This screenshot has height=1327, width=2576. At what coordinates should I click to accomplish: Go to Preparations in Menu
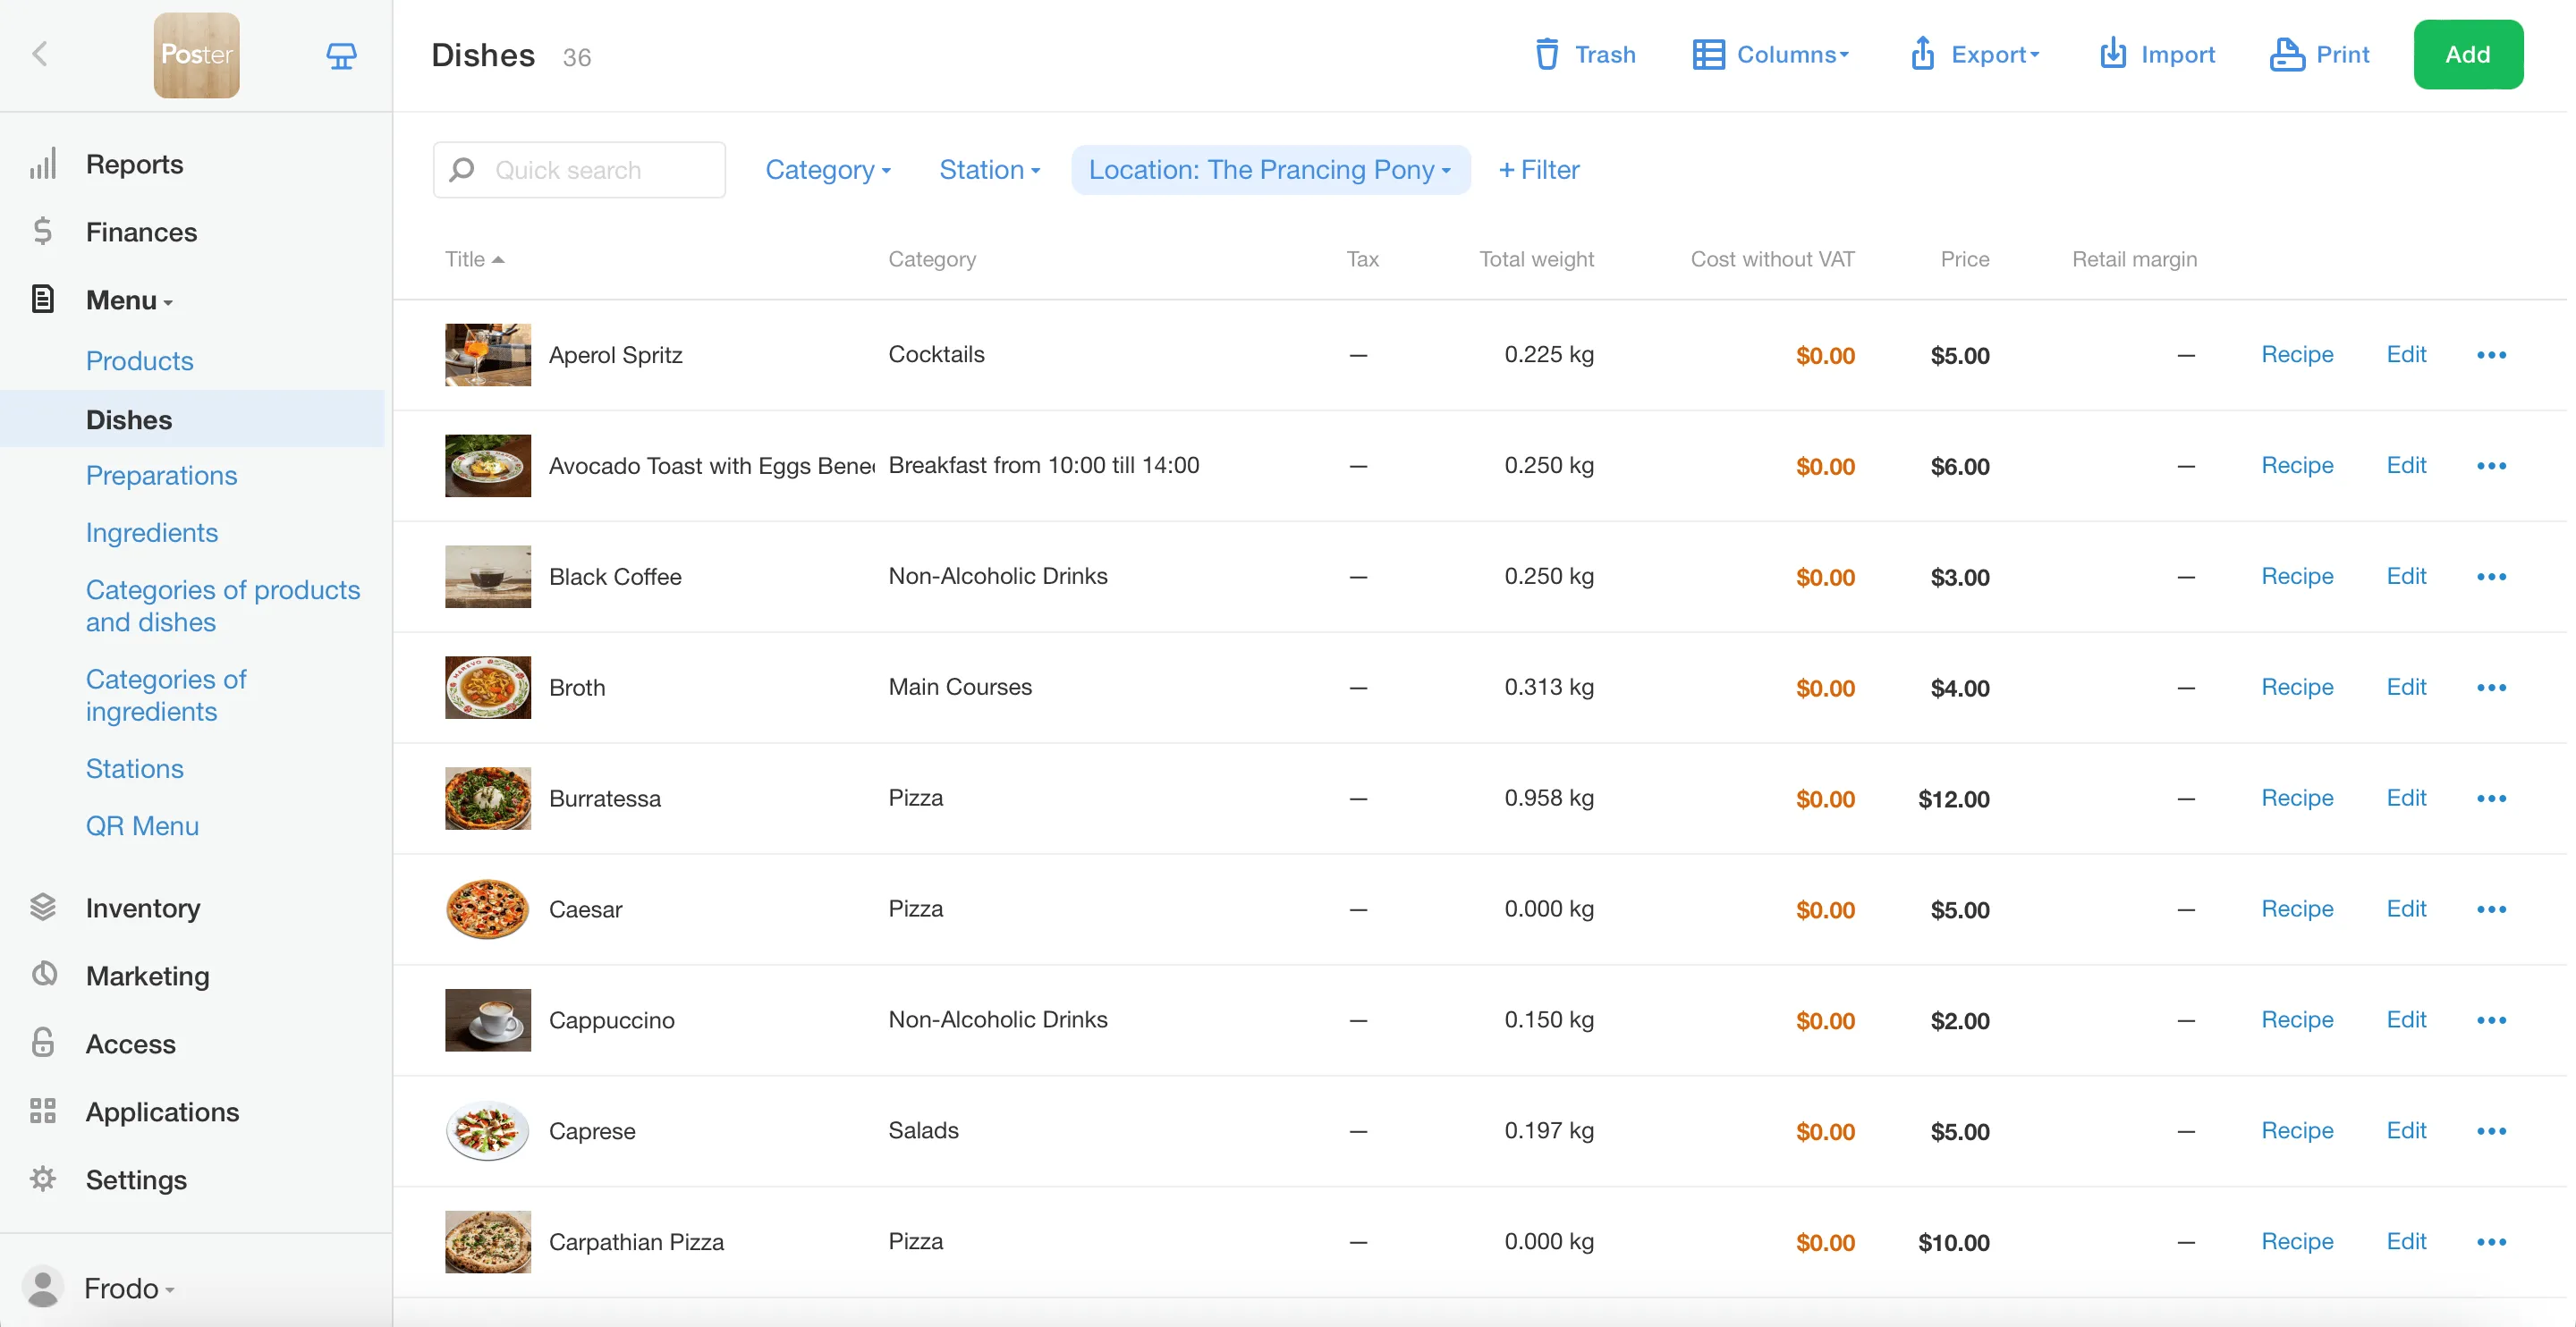(x=161, y=475)
